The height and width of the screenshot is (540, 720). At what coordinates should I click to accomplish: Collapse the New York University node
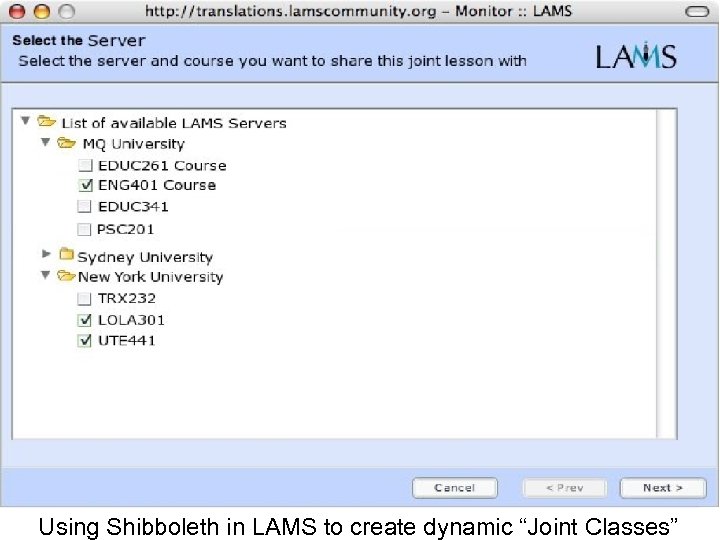click(x=45, y=275)
